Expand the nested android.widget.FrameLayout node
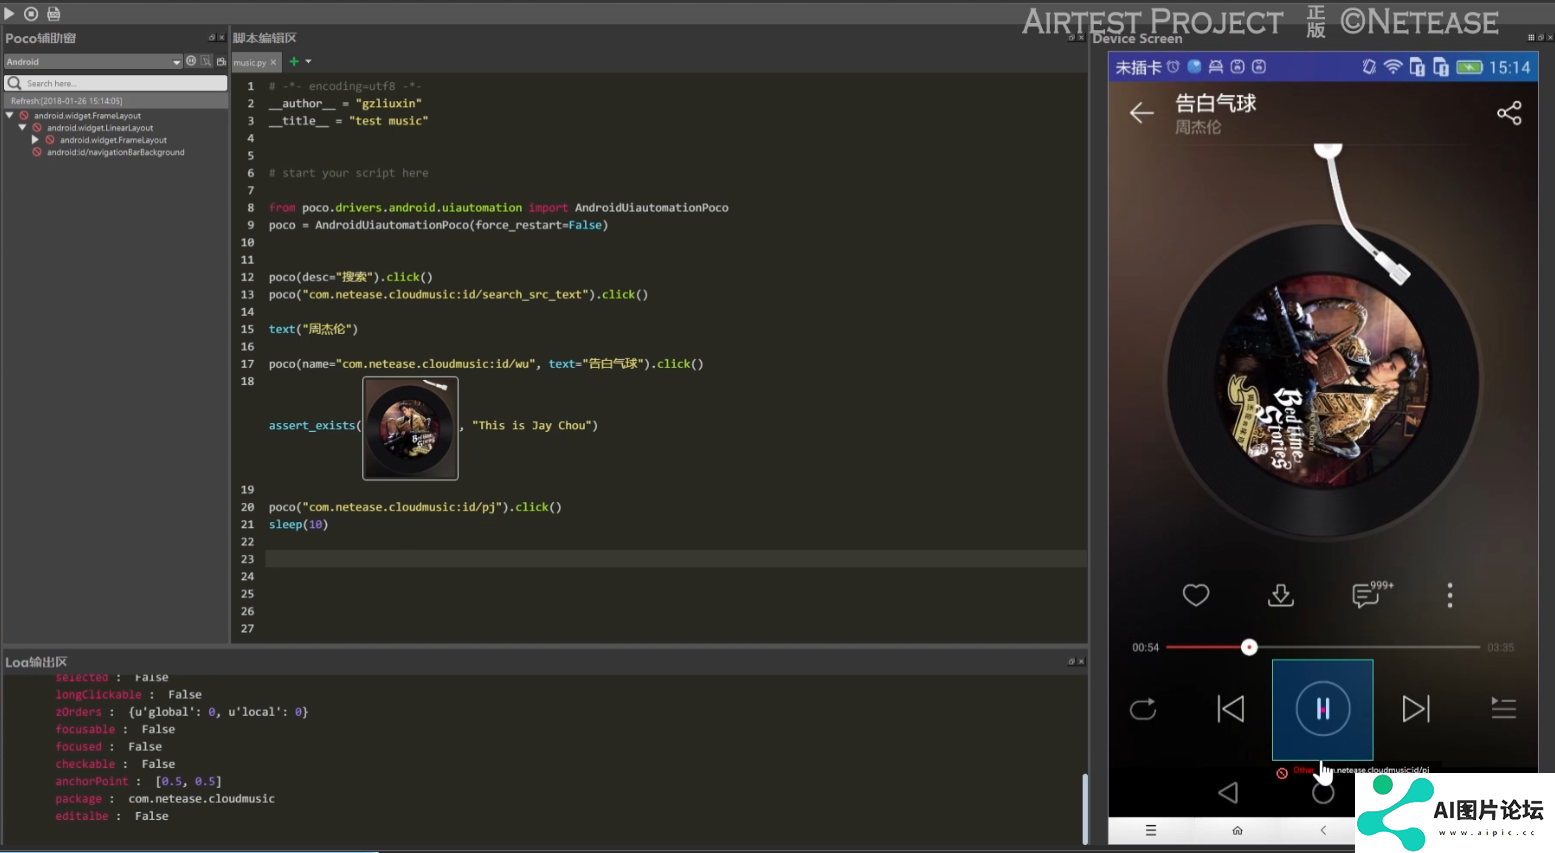Screen dimensions: 1555x853 coord(35,140)
